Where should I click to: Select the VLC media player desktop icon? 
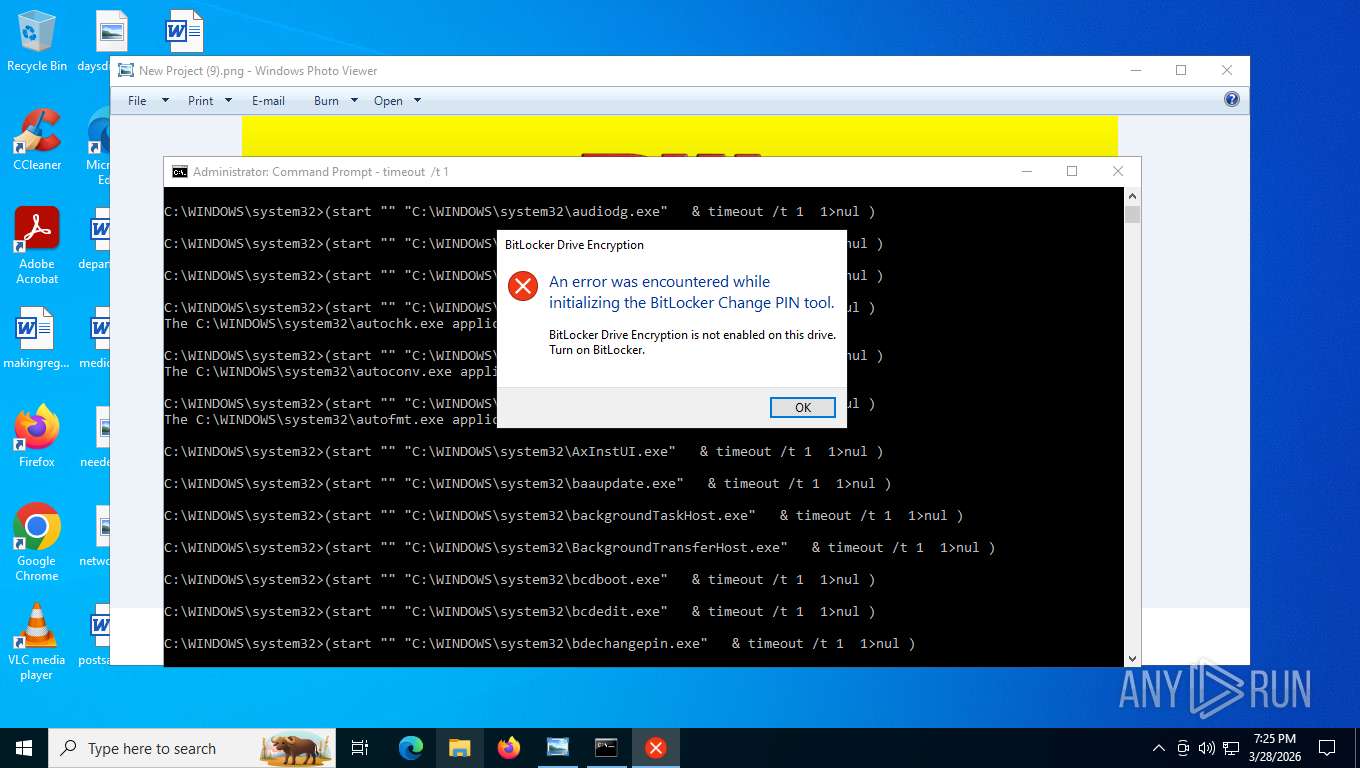point(37,642)
